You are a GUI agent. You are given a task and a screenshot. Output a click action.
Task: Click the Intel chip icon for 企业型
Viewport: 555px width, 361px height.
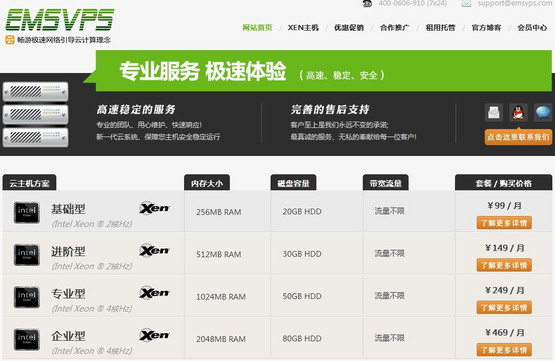coord(27,339)
